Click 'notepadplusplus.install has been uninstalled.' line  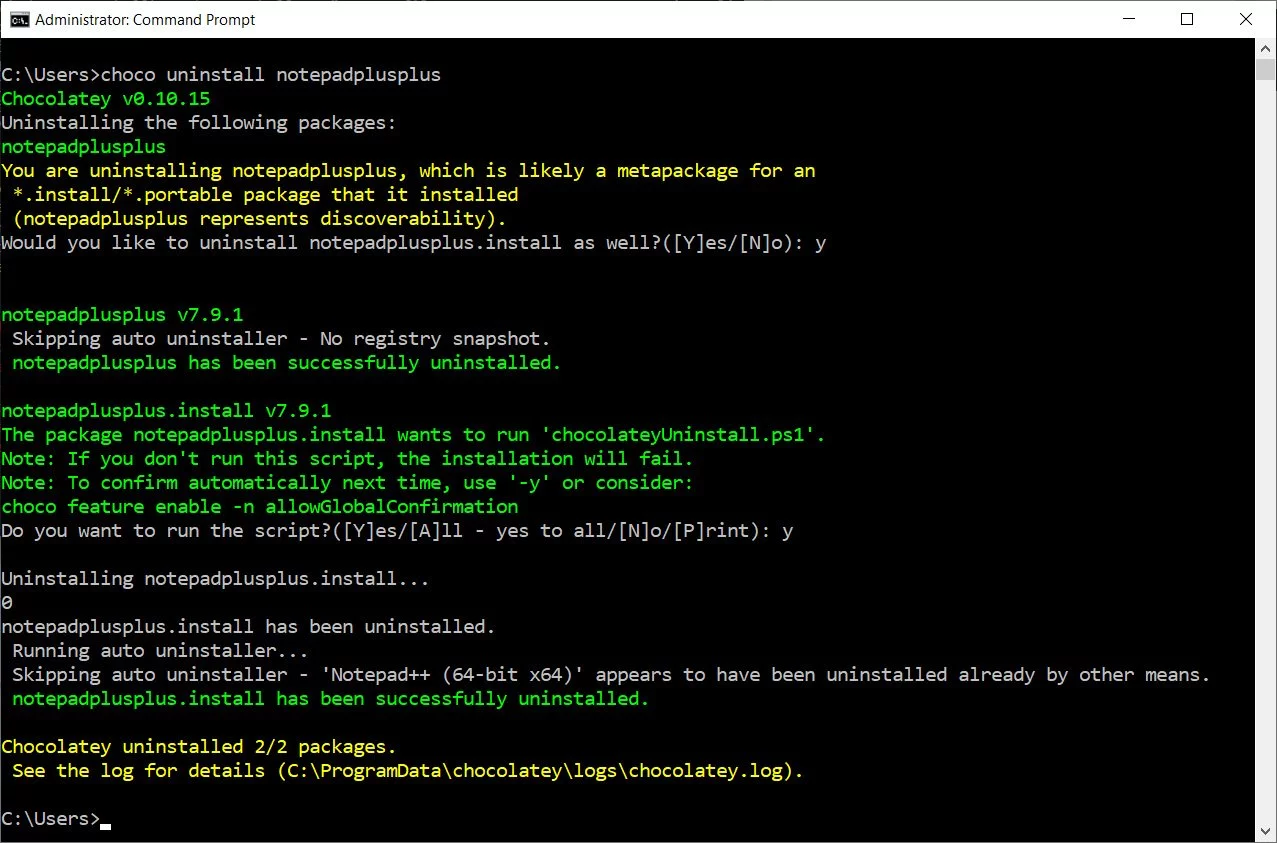coord(249,627)
